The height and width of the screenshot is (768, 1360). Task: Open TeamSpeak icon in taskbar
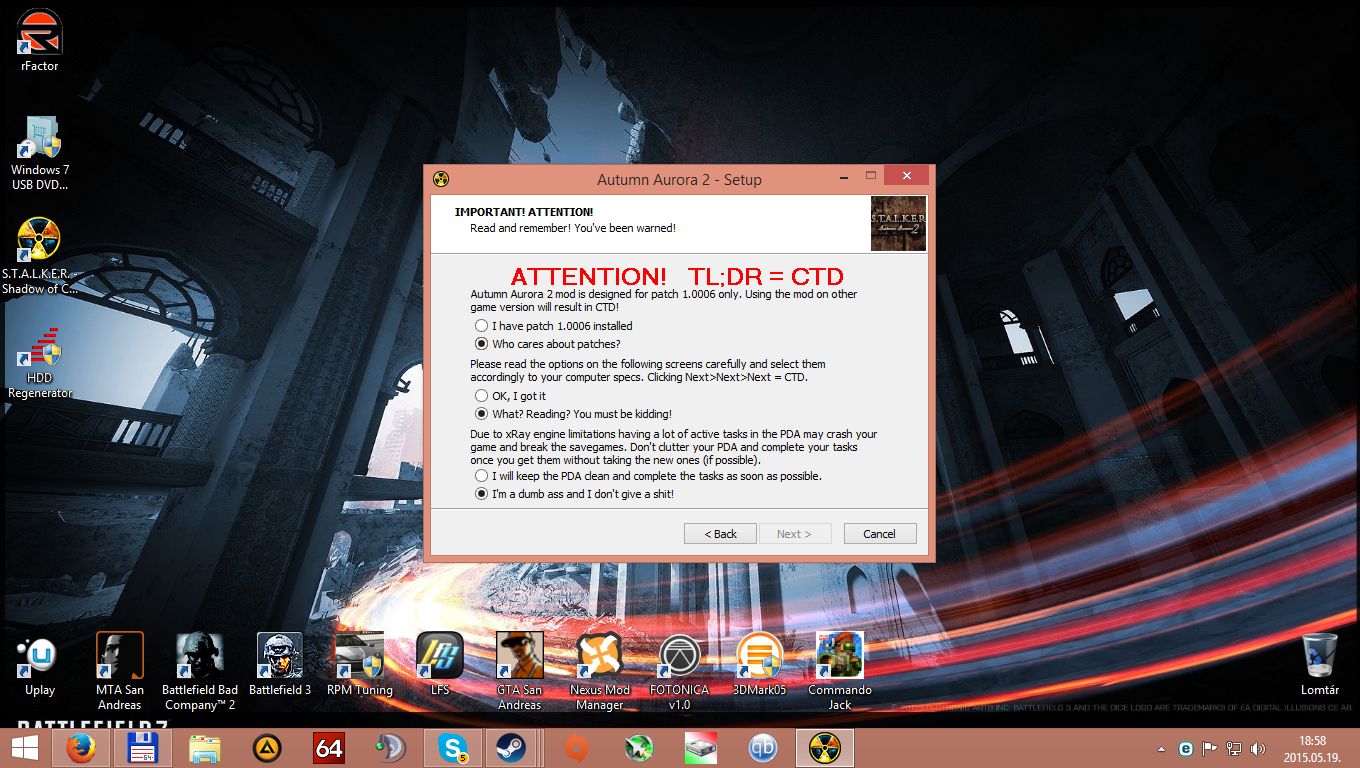(391, 748)
